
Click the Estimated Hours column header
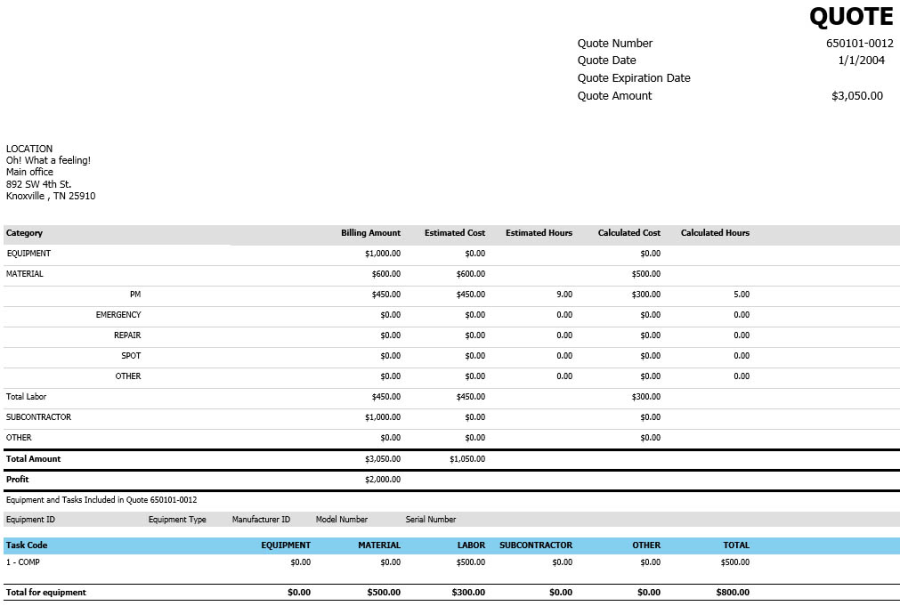(x=539, y=233)
